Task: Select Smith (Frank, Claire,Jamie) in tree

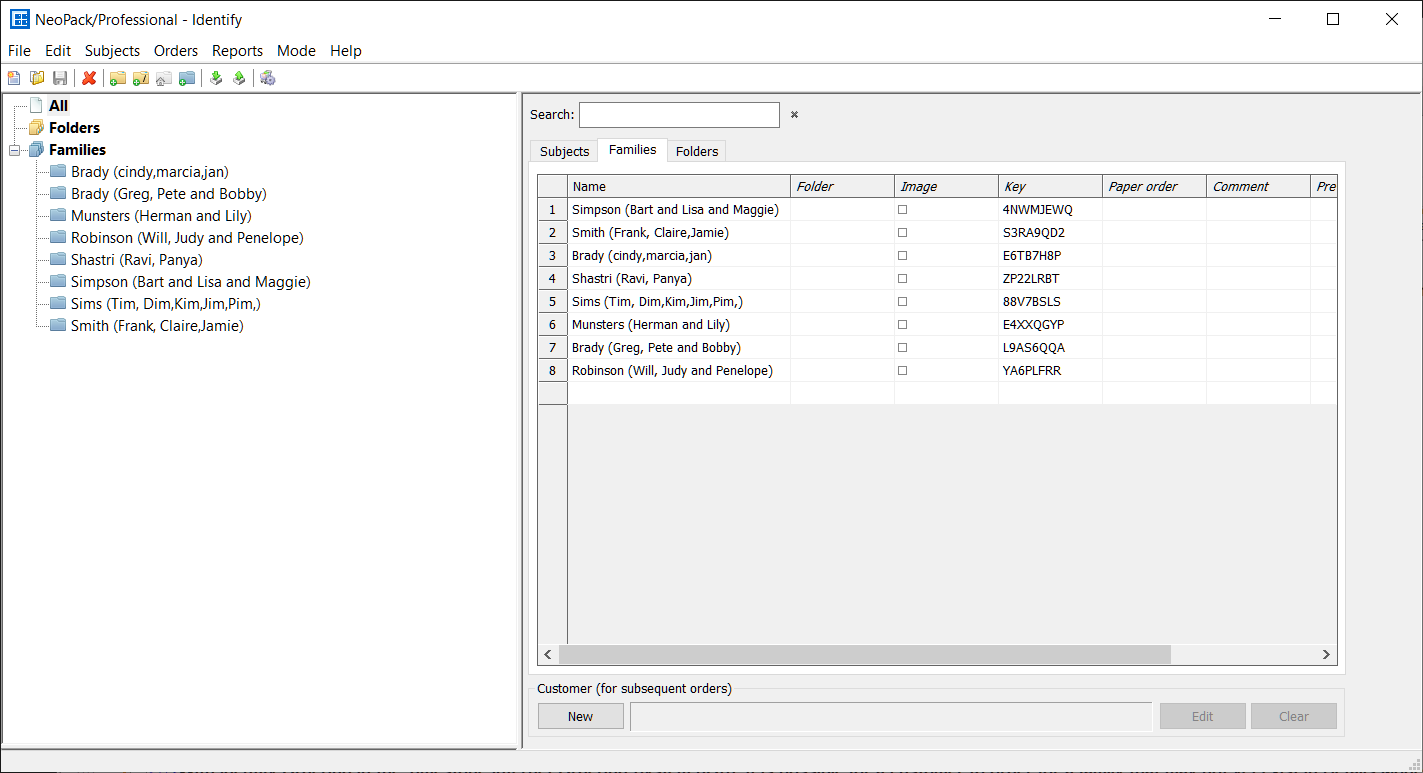Action: tap(157, 326)
